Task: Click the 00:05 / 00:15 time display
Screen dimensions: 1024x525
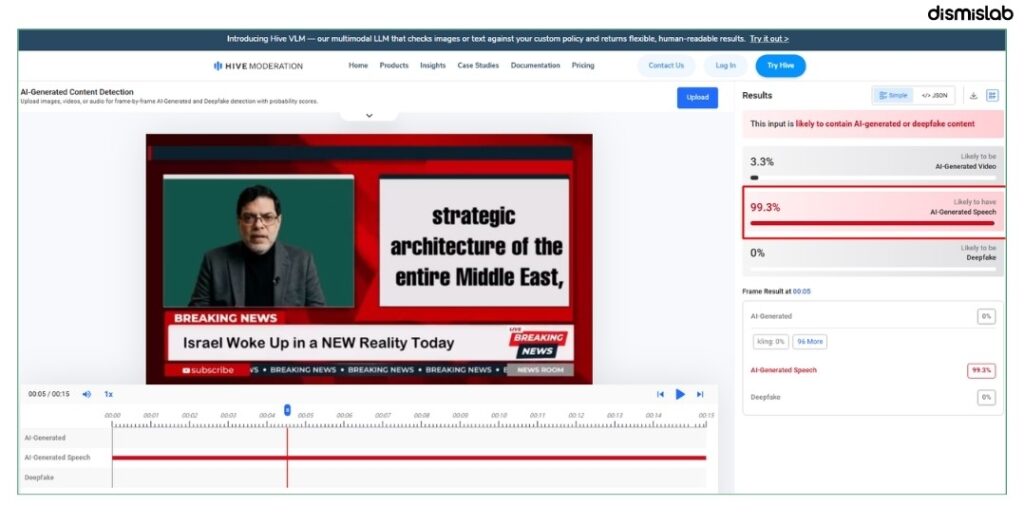Action: pyautogui.click(x=48, y=394)
